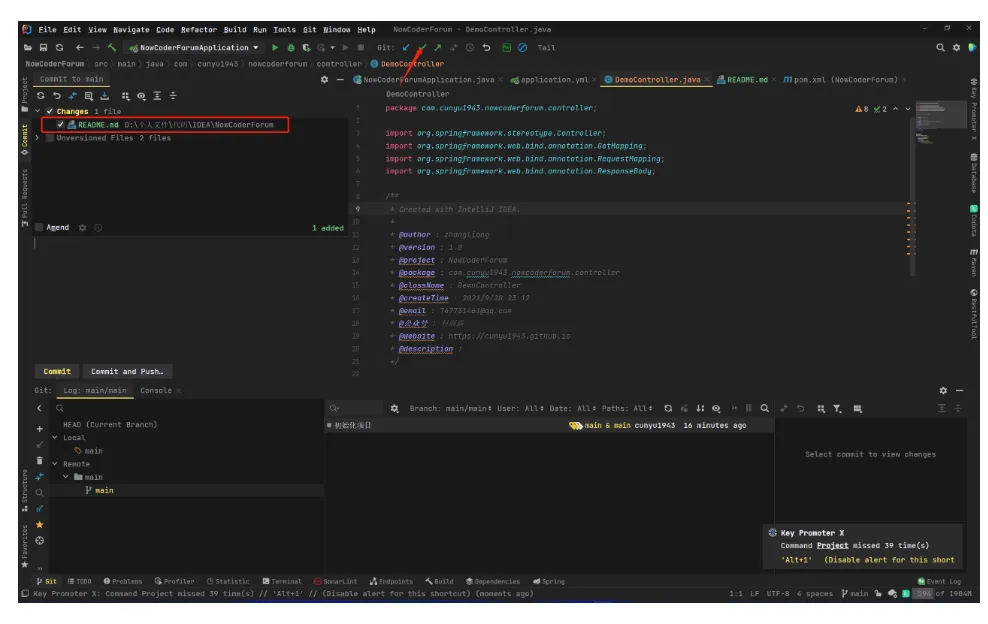The image size is (988, 624).
Task: Open User: All filter dropdown
Action: pyautogui.click(x=520, y=408)
